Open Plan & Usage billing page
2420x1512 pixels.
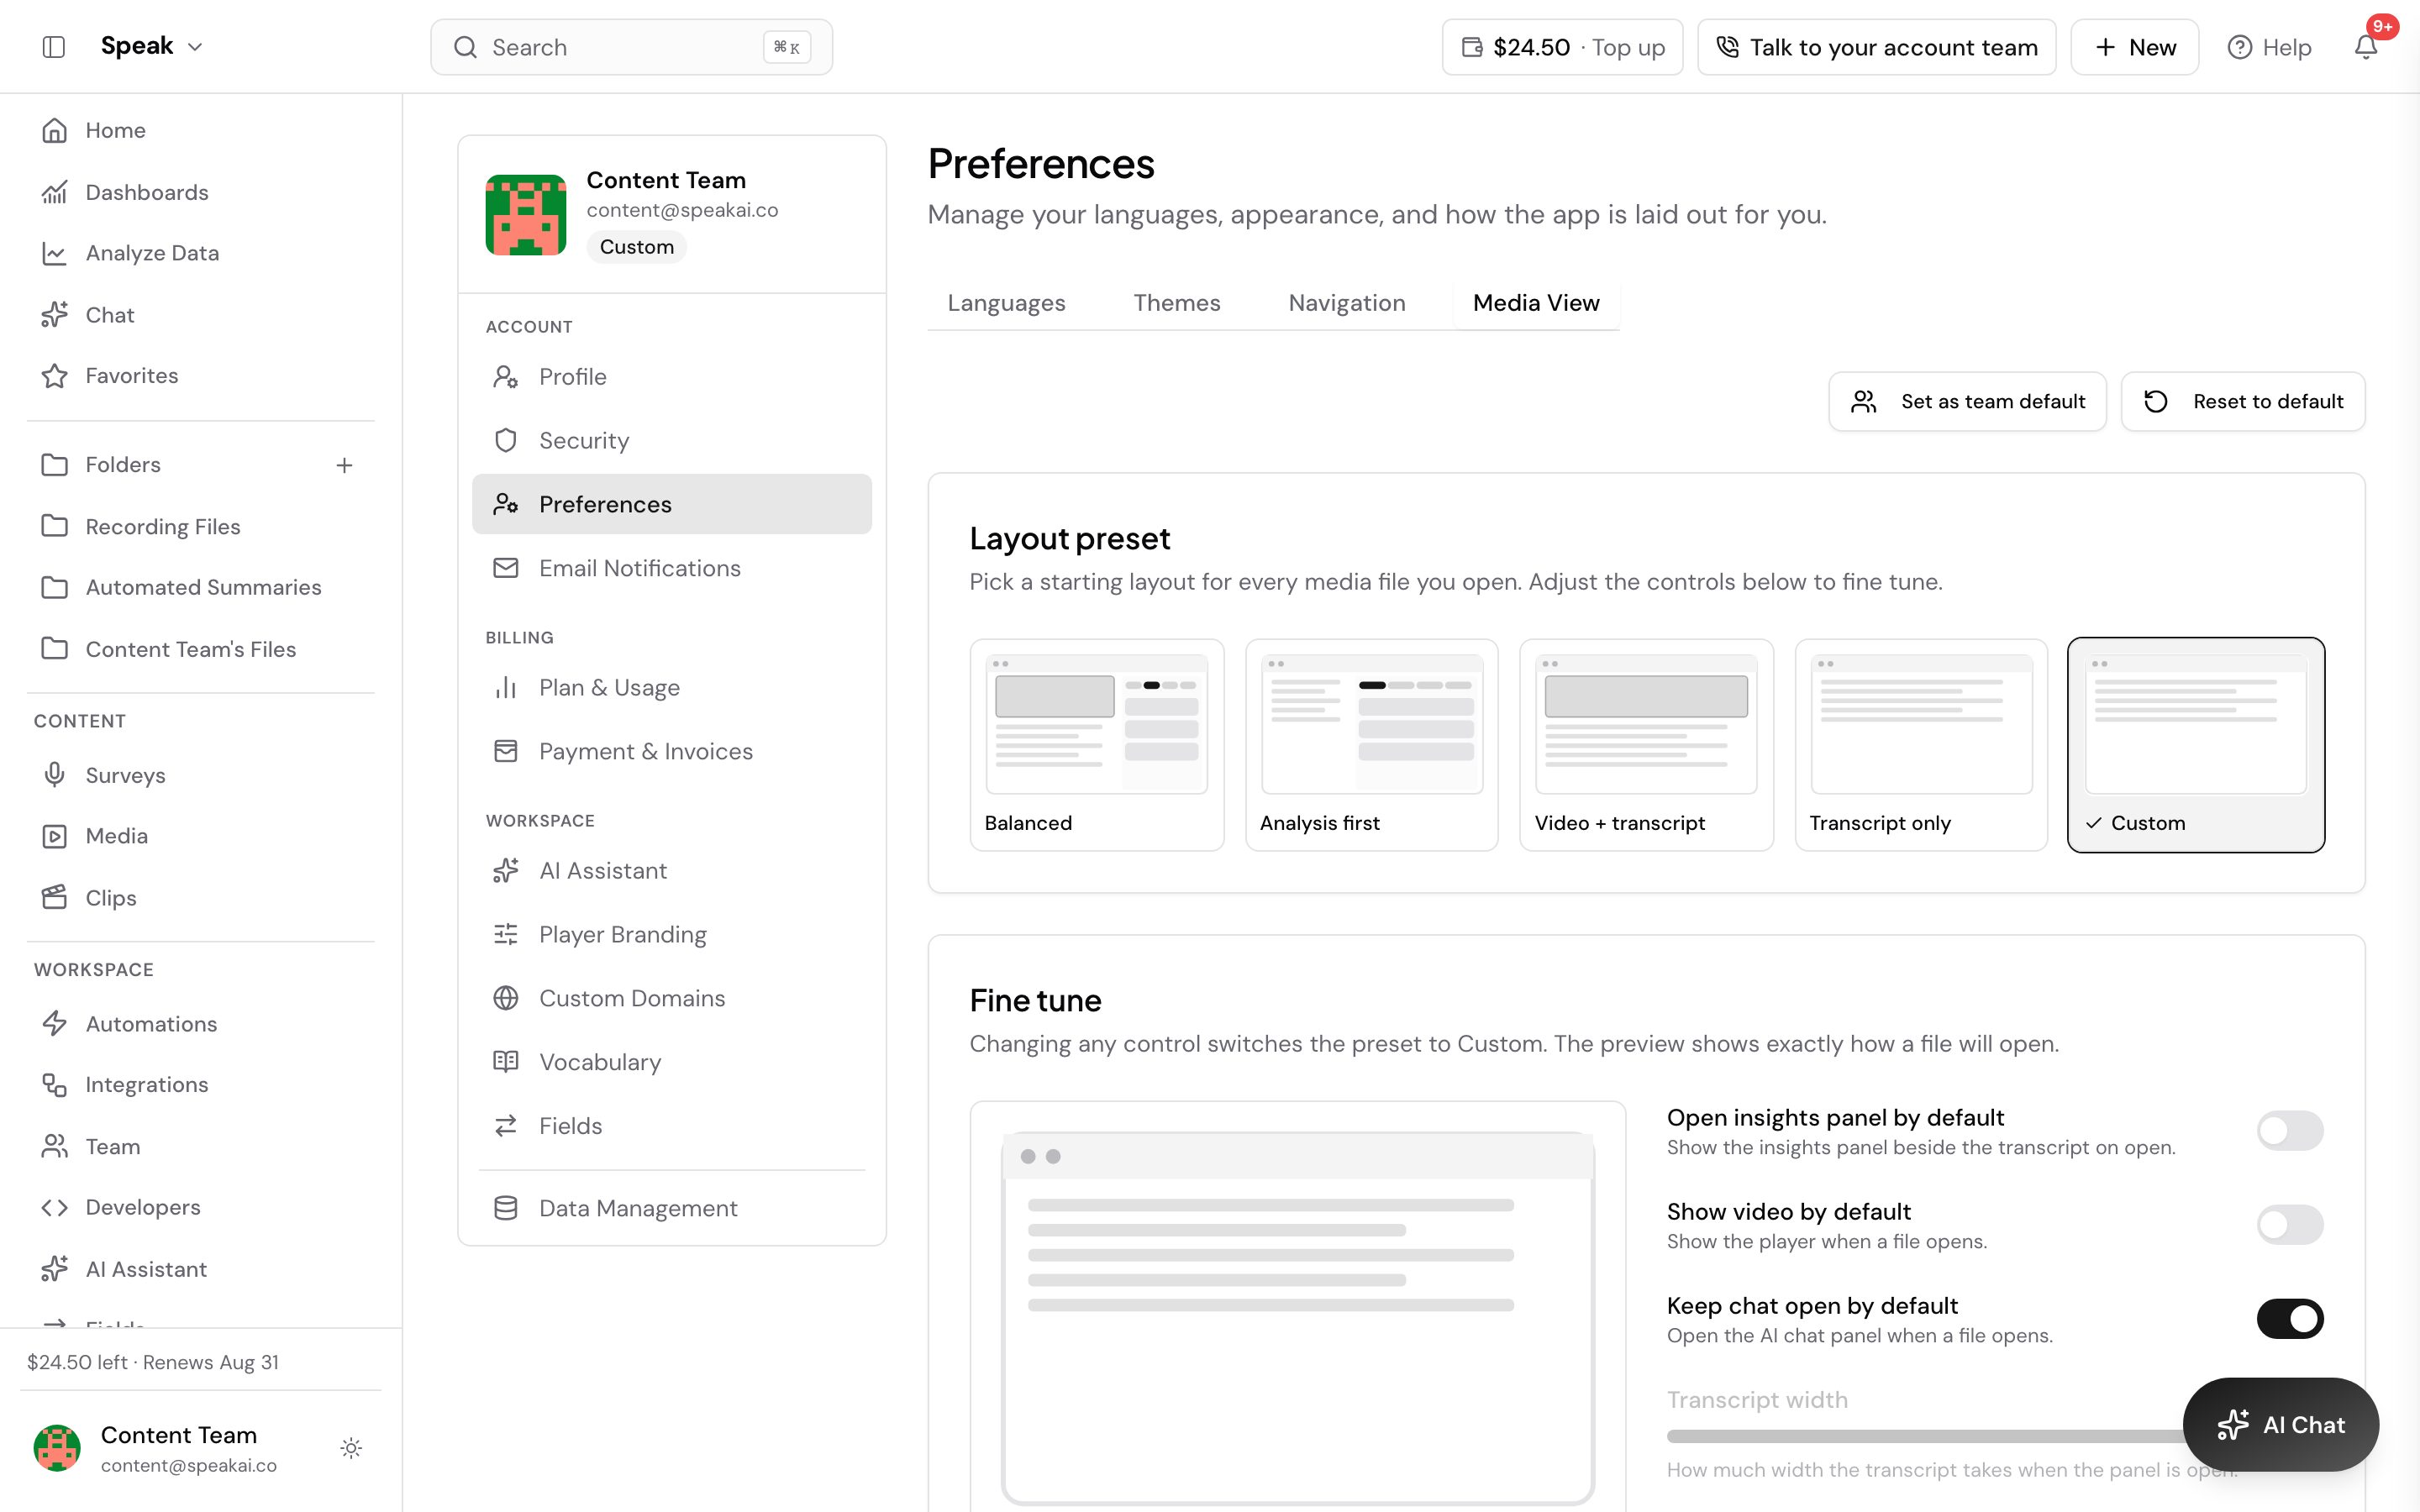(672, 688)
